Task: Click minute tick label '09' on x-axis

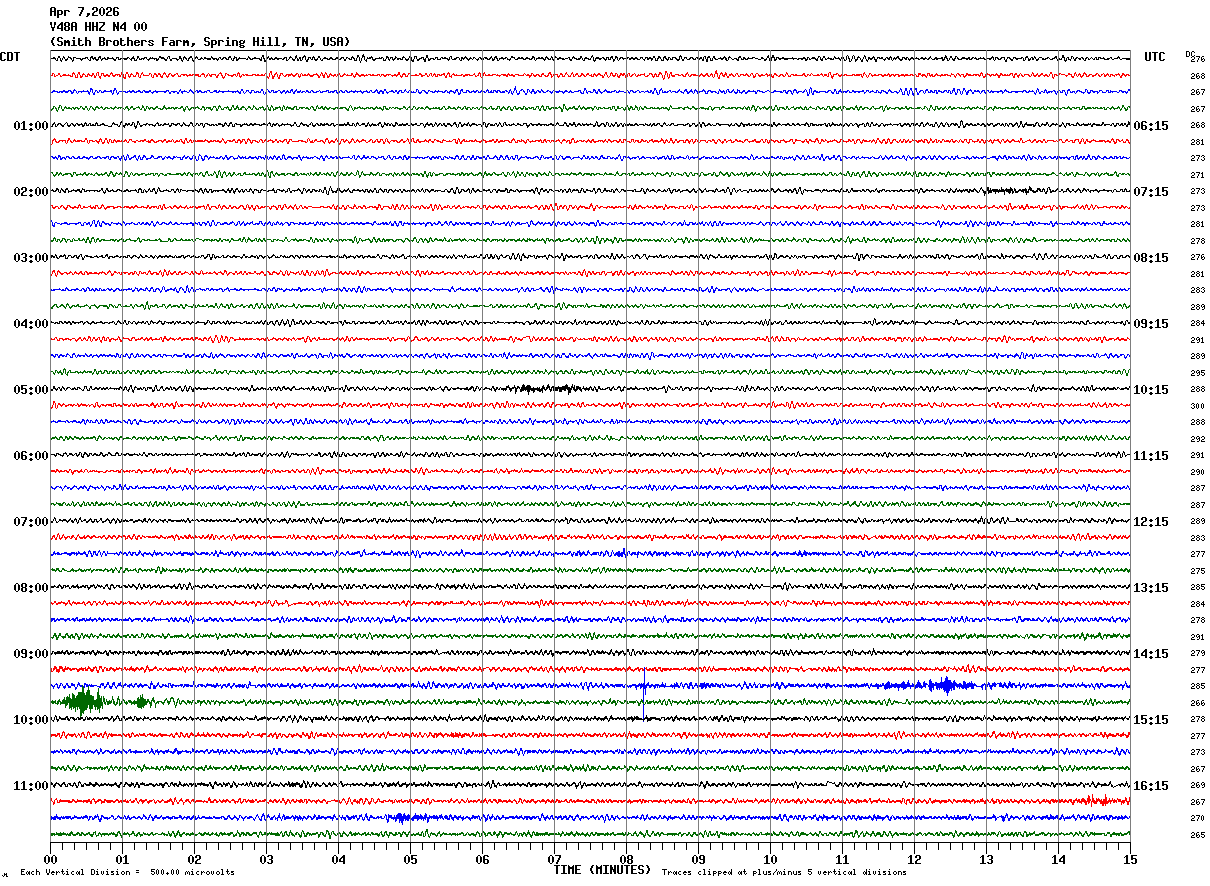Action: (x=698, y=859)
